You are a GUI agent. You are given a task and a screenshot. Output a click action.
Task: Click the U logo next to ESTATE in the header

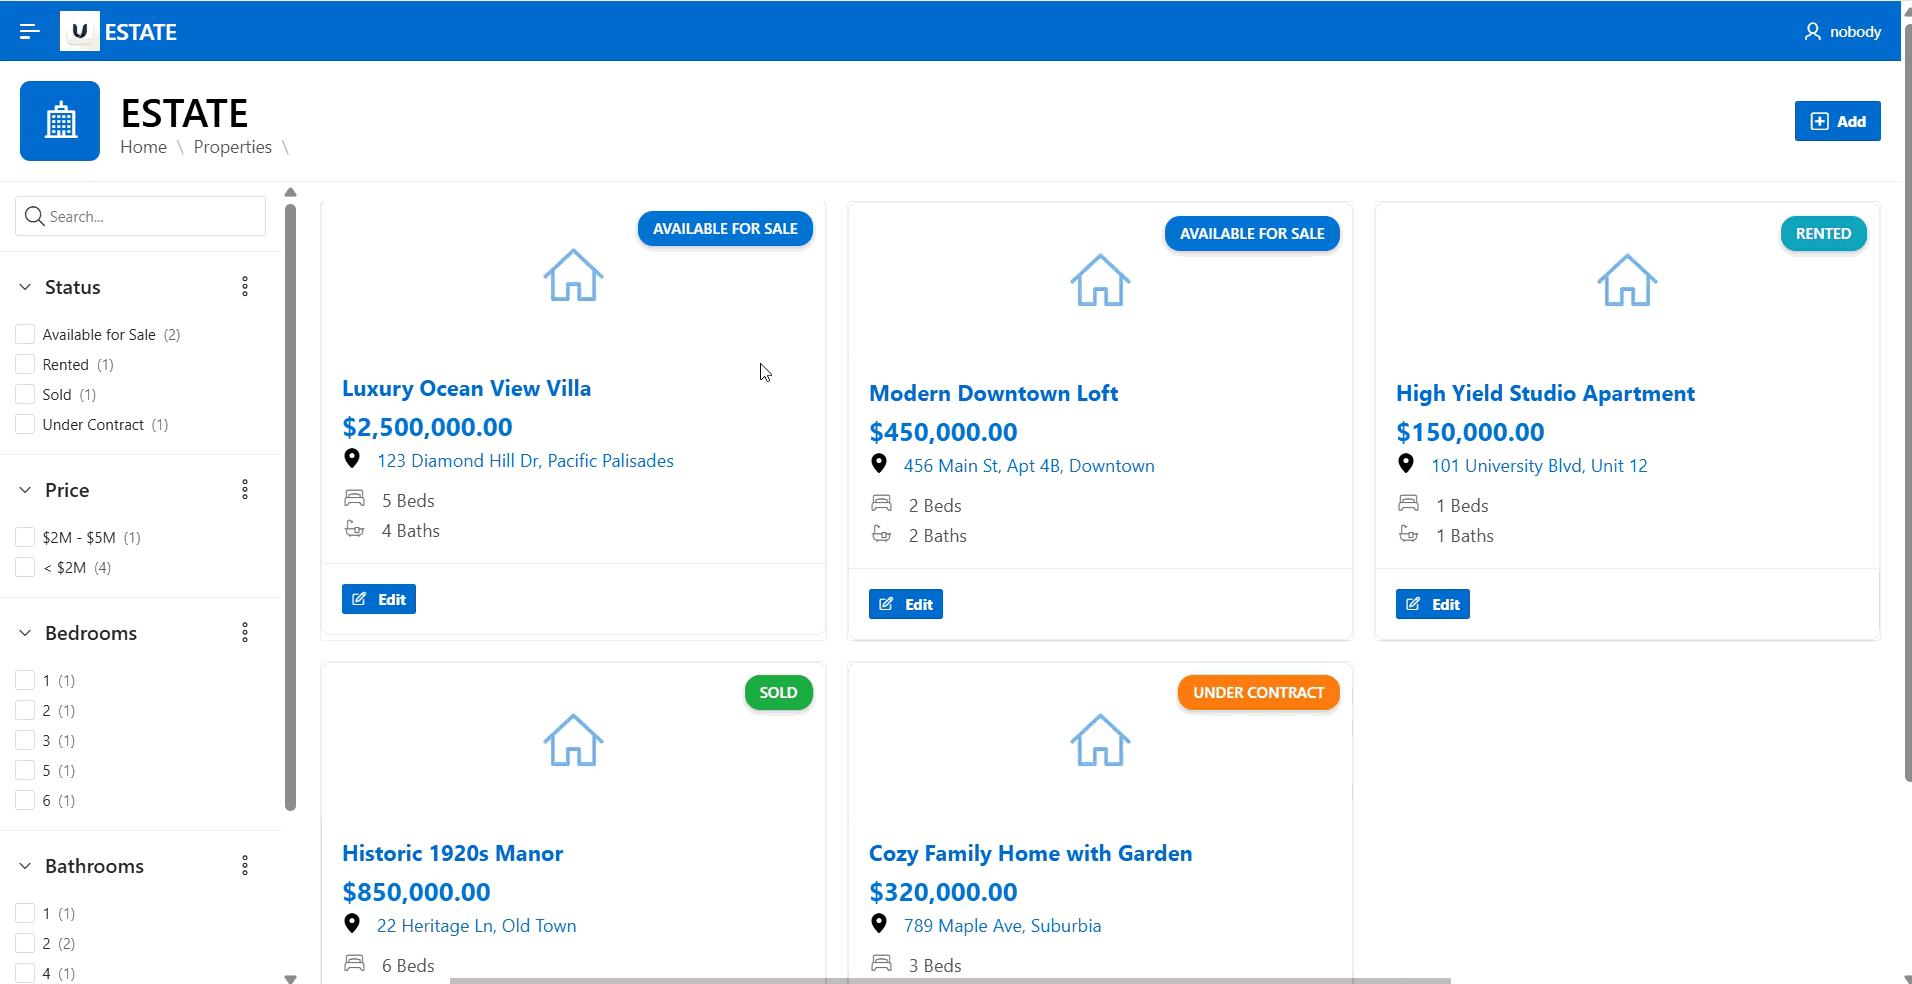(x=80, y=31)
